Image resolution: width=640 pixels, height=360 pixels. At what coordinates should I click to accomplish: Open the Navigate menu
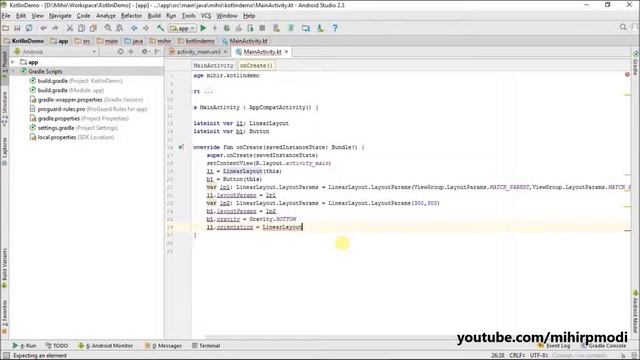60,16
